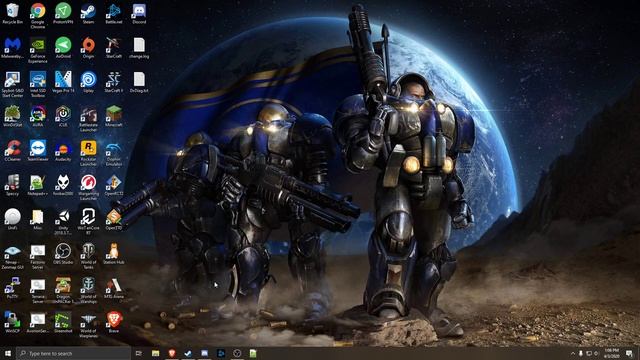The image size is (640, 360).
Task: Click the World of Warships shortcut
Action: coord(88,290)
